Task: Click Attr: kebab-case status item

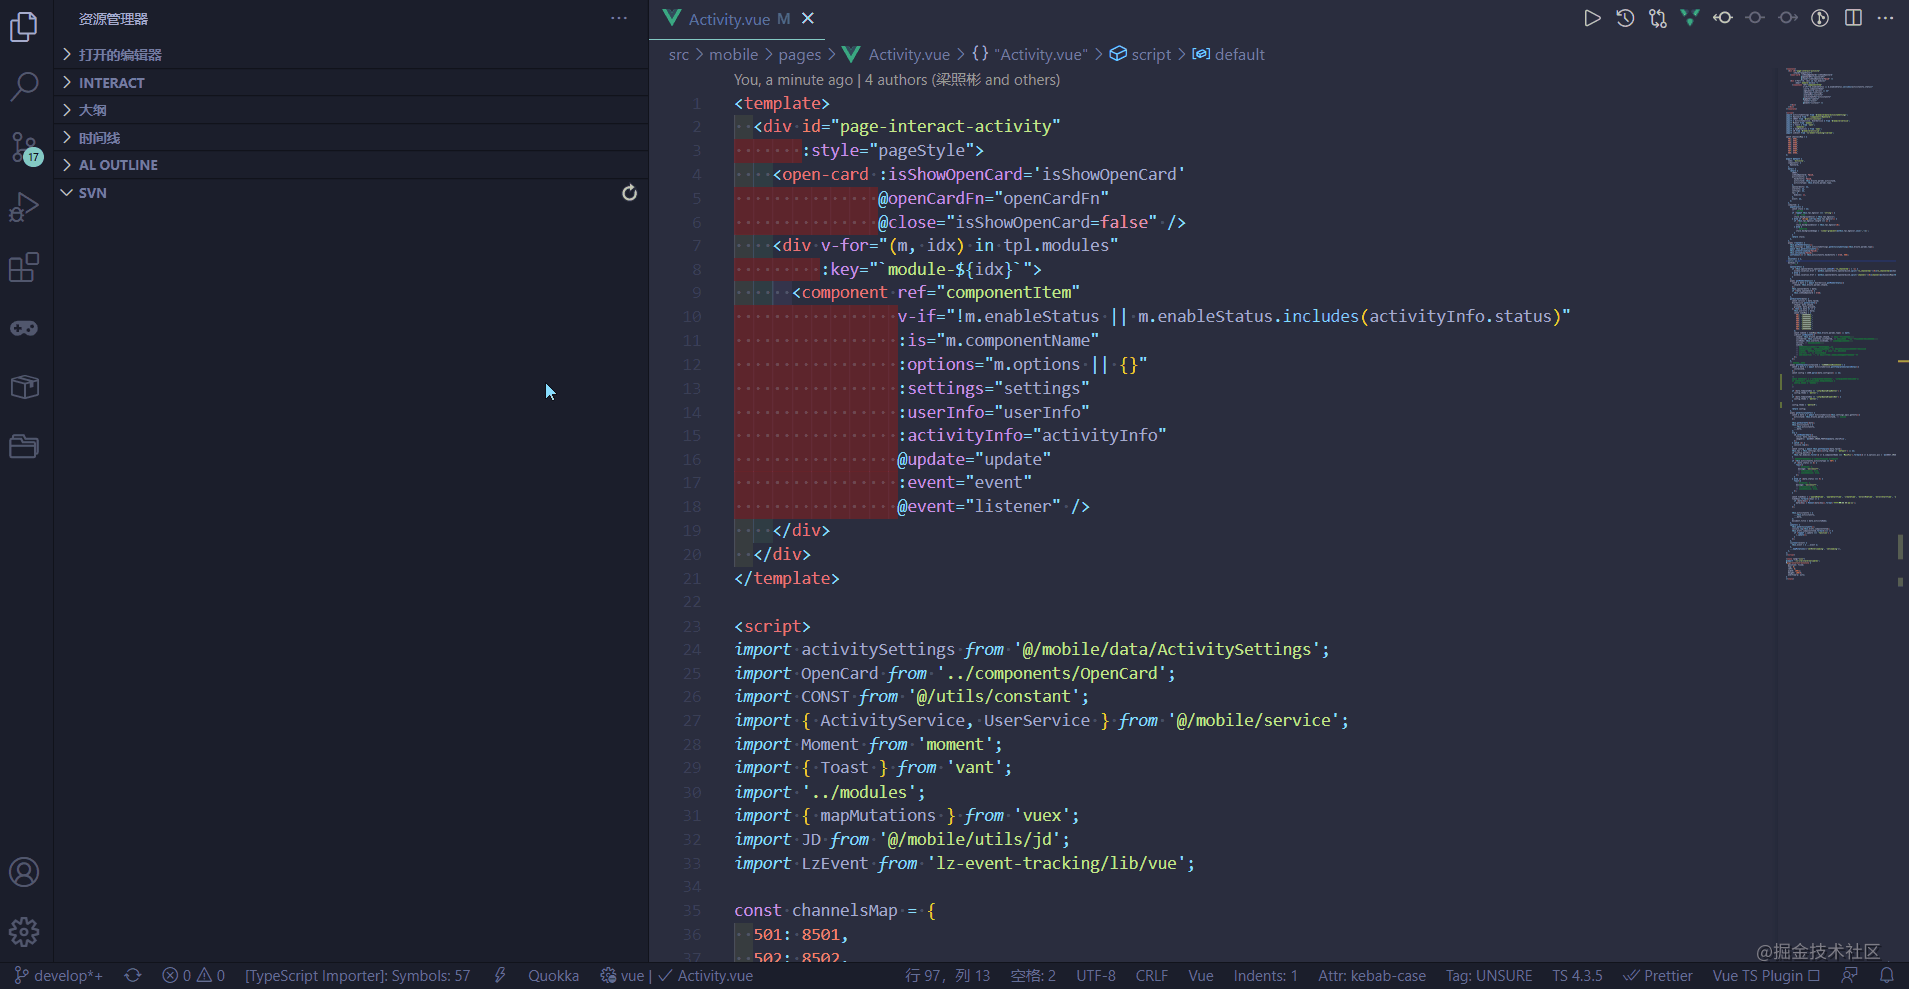Action: coord(1372,975)
